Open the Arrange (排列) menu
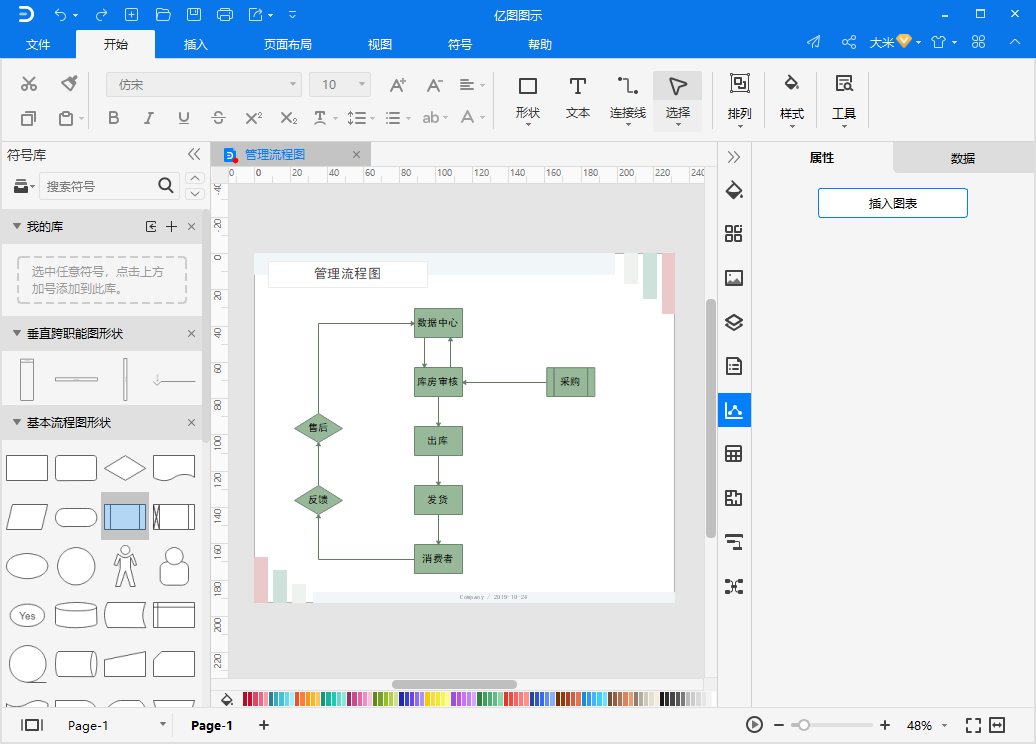The width and height of the screenshot is (1036, 744). point(739,99)
